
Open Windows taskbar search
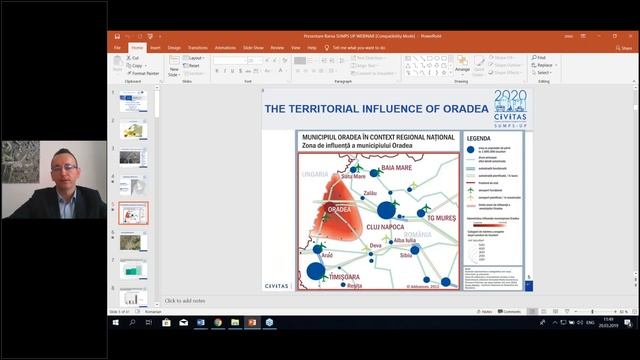[x=132, y=322]
